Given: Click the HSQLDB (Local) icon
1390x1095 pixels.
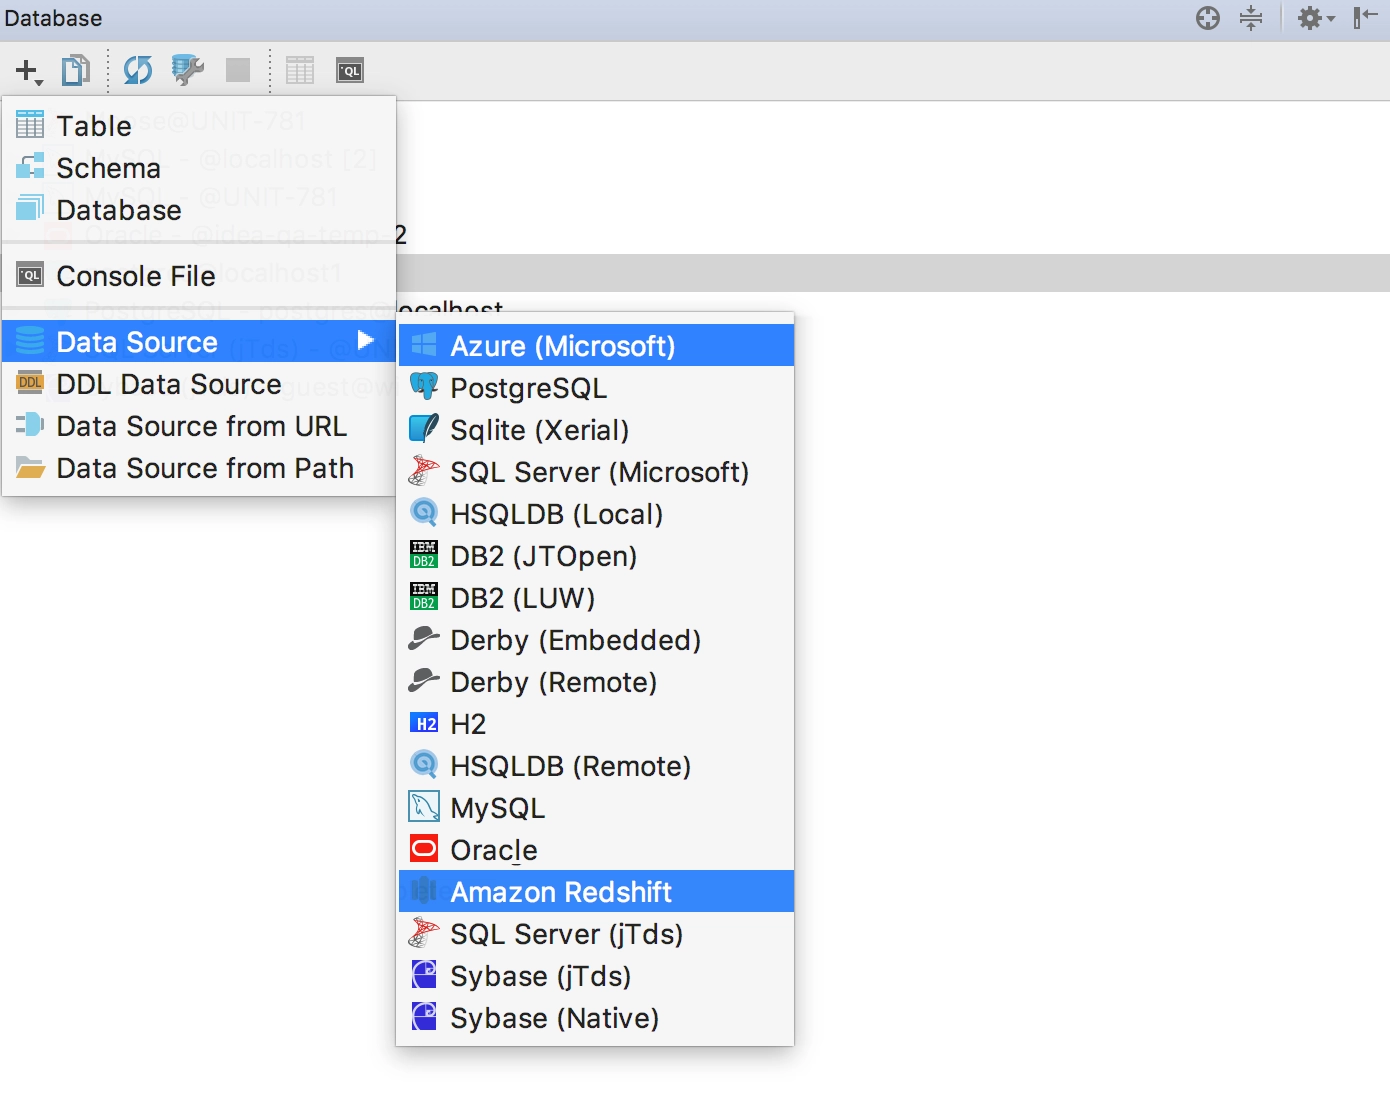Looking at the screenshot, I should click(x=424, y=513).
